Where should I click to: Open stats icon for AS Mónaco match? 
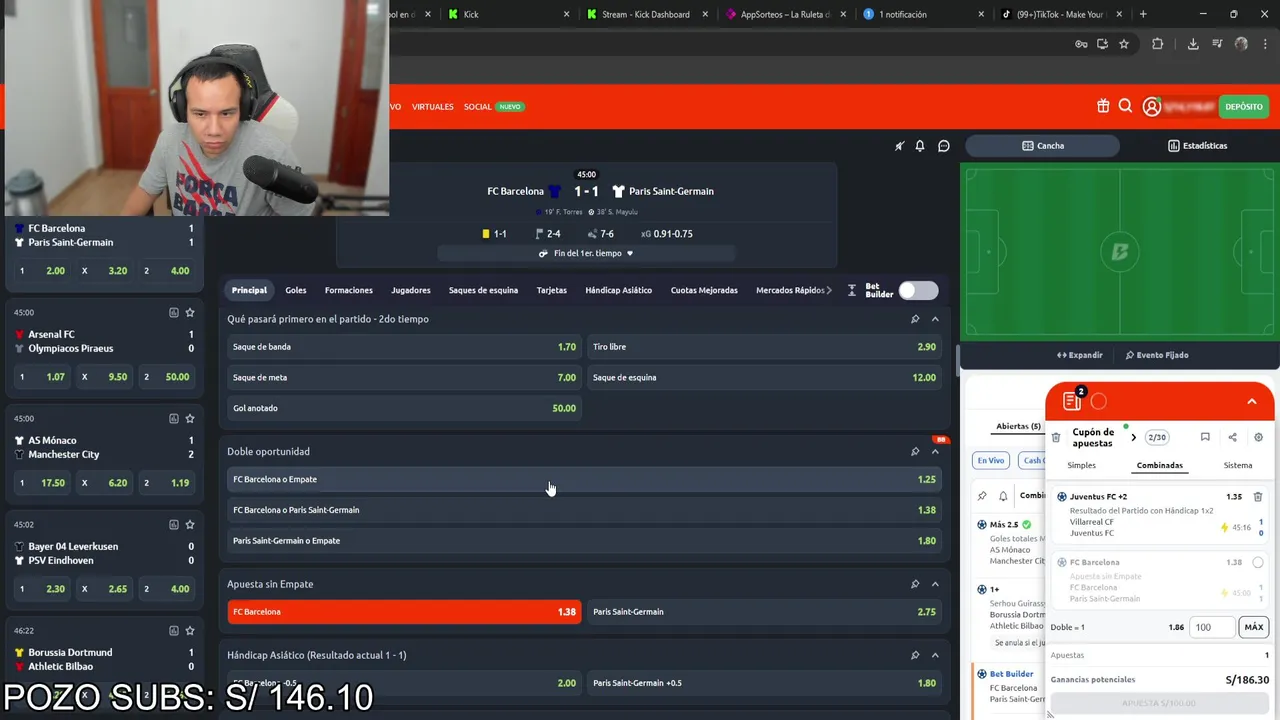173,418
